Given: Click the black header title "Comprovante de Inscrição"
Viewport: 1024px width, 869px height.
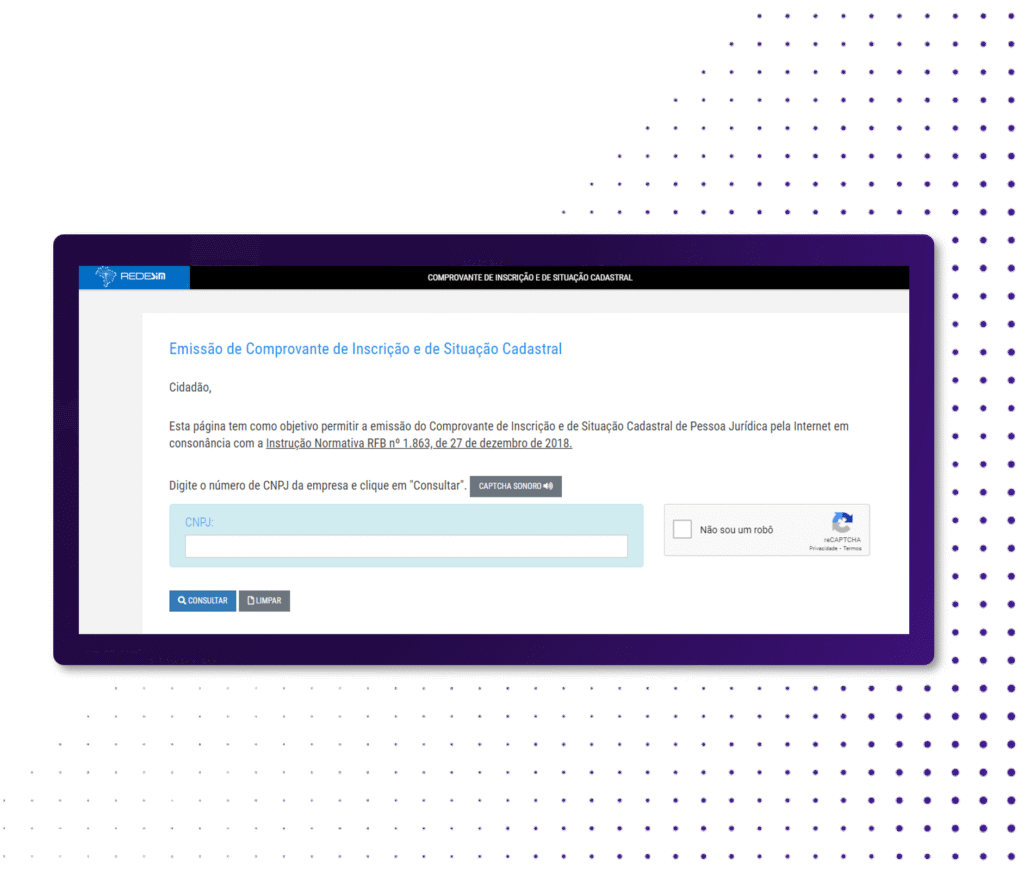Looking at the screenshot, I should pyautogui.click(x=530, y=277).
